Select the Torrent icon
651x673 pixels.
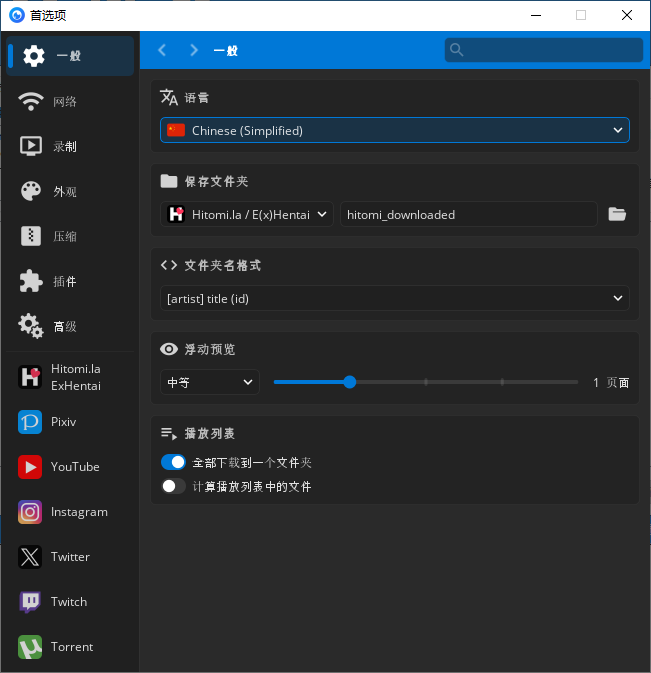(30, 647)
